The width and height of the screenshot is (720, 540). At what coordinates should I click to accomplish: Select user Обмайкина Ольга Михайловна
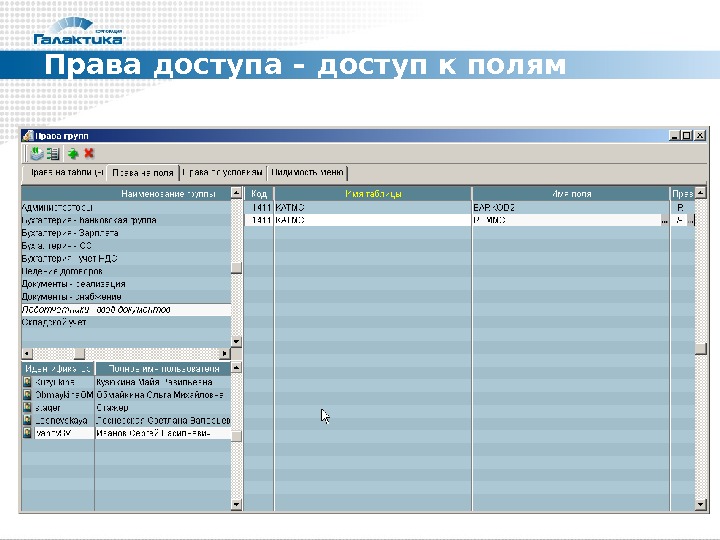click(163, 394)
